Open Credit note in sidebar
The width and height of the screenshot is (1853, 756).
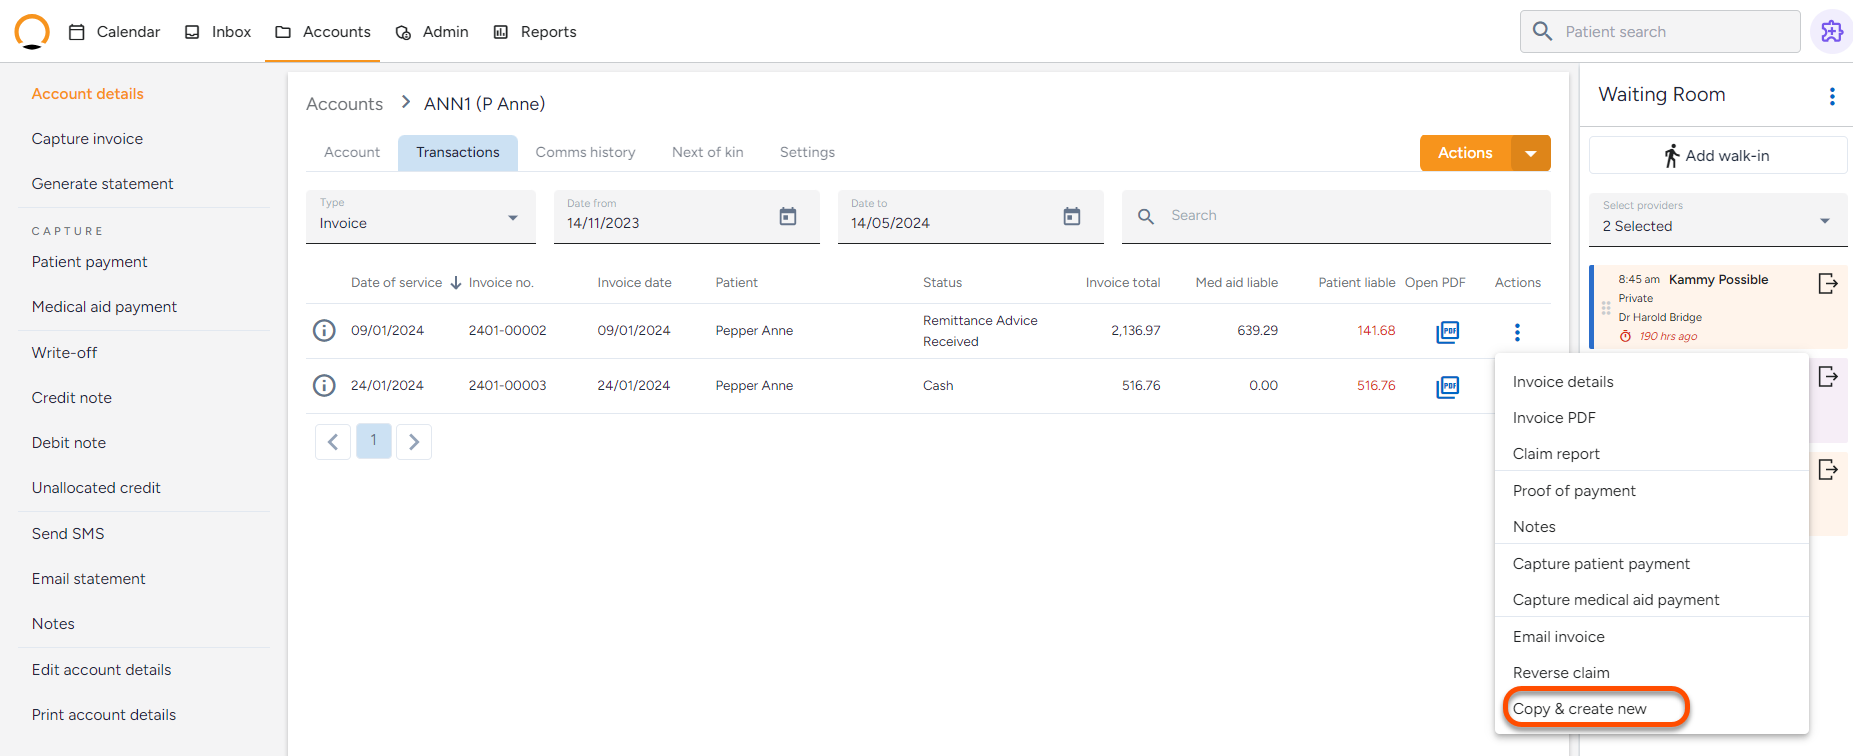72,398
